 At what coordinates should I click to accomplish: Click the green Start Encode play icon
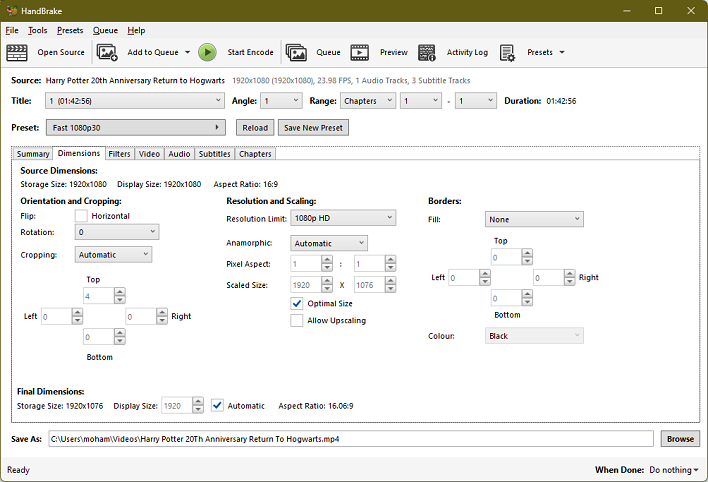[x=207, y=52]
